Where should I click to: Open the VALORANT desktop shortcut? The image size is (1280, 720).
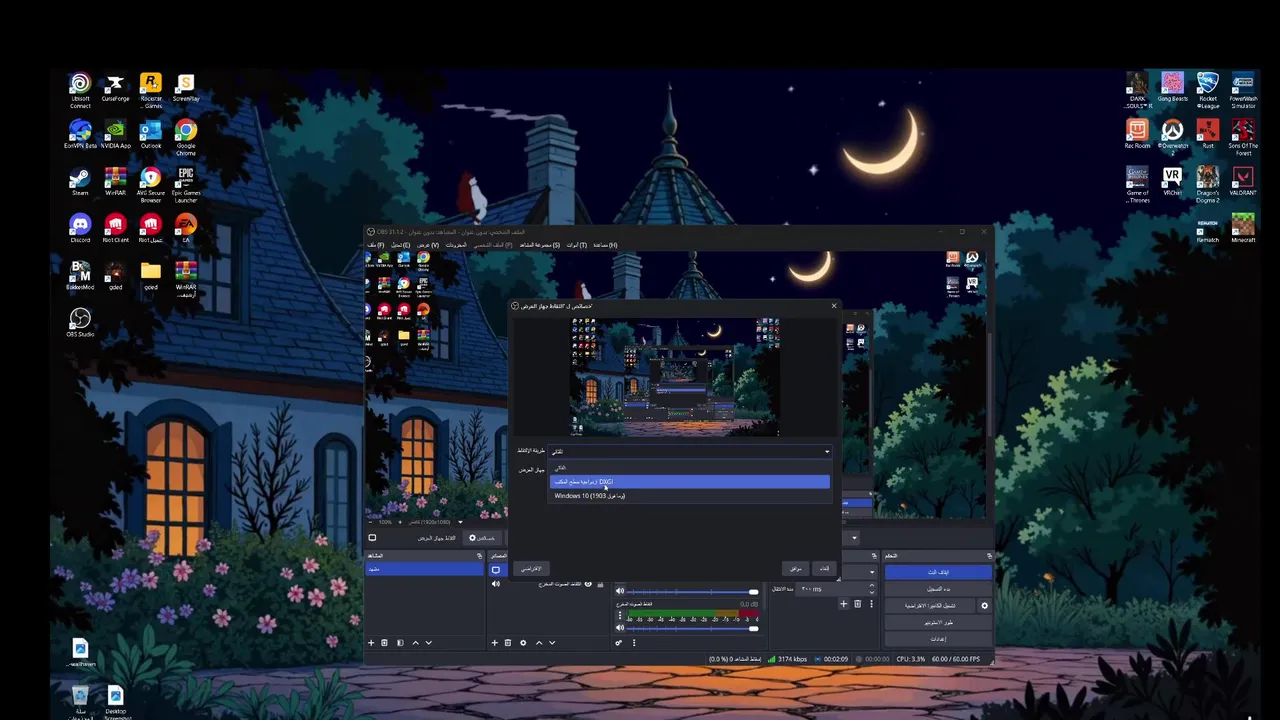1243,181
